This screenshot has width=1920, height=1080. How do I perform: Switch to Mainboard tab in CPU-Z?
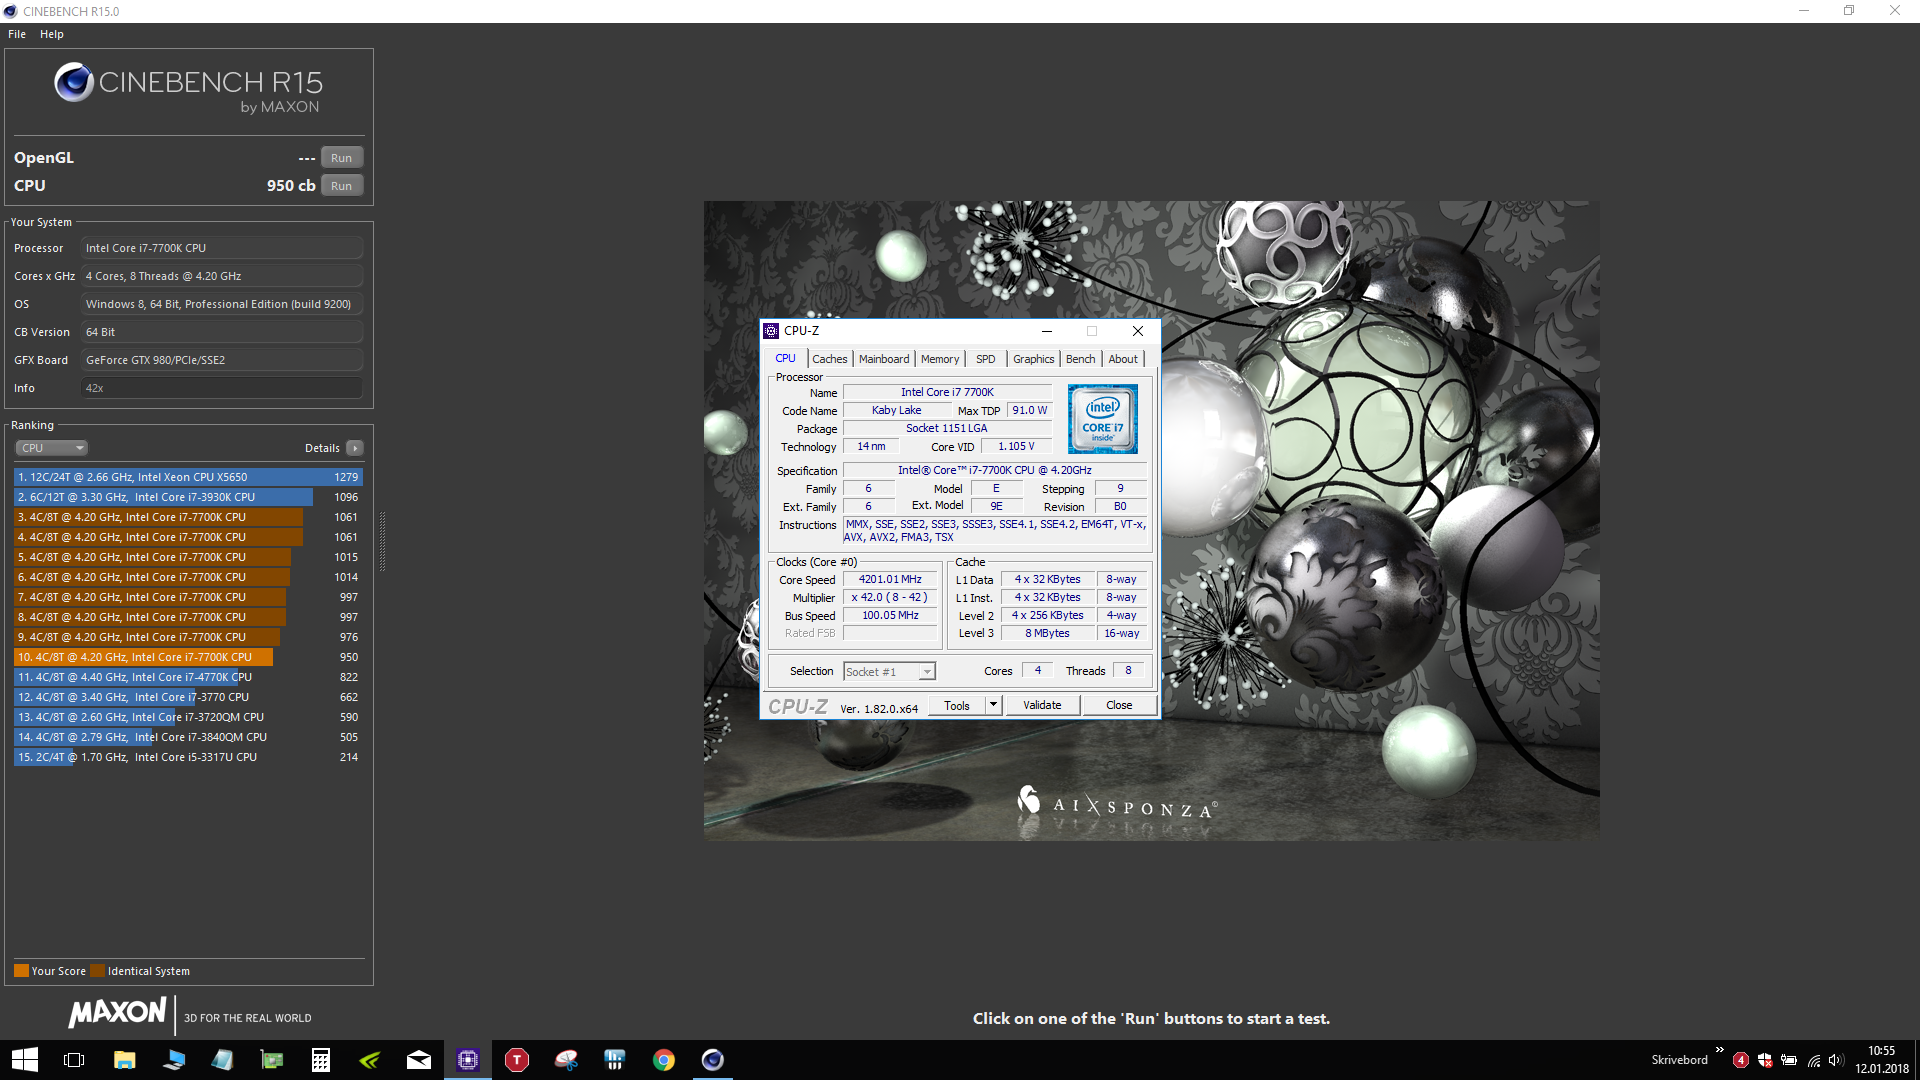(884, 359)
